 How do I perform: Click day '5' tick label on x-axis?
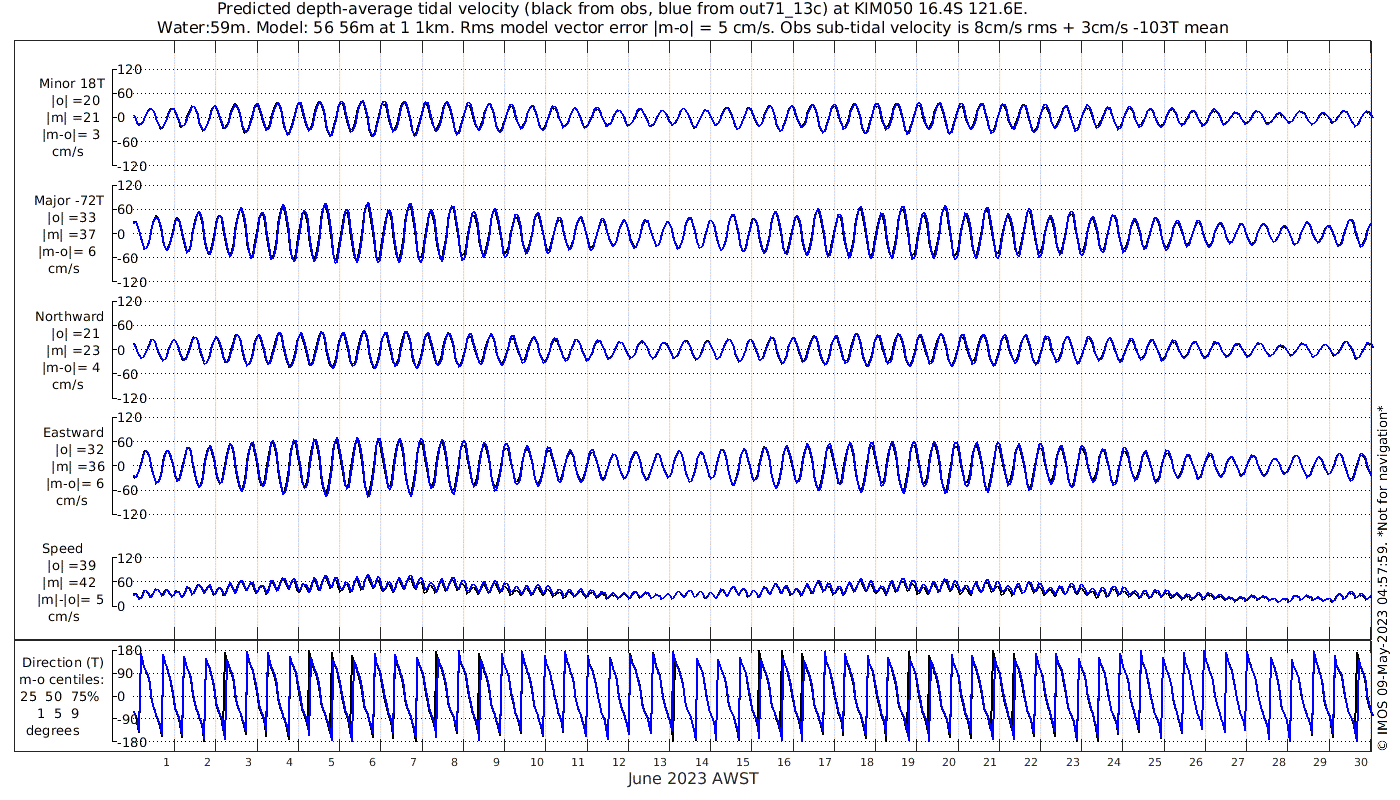pos(331,761)
